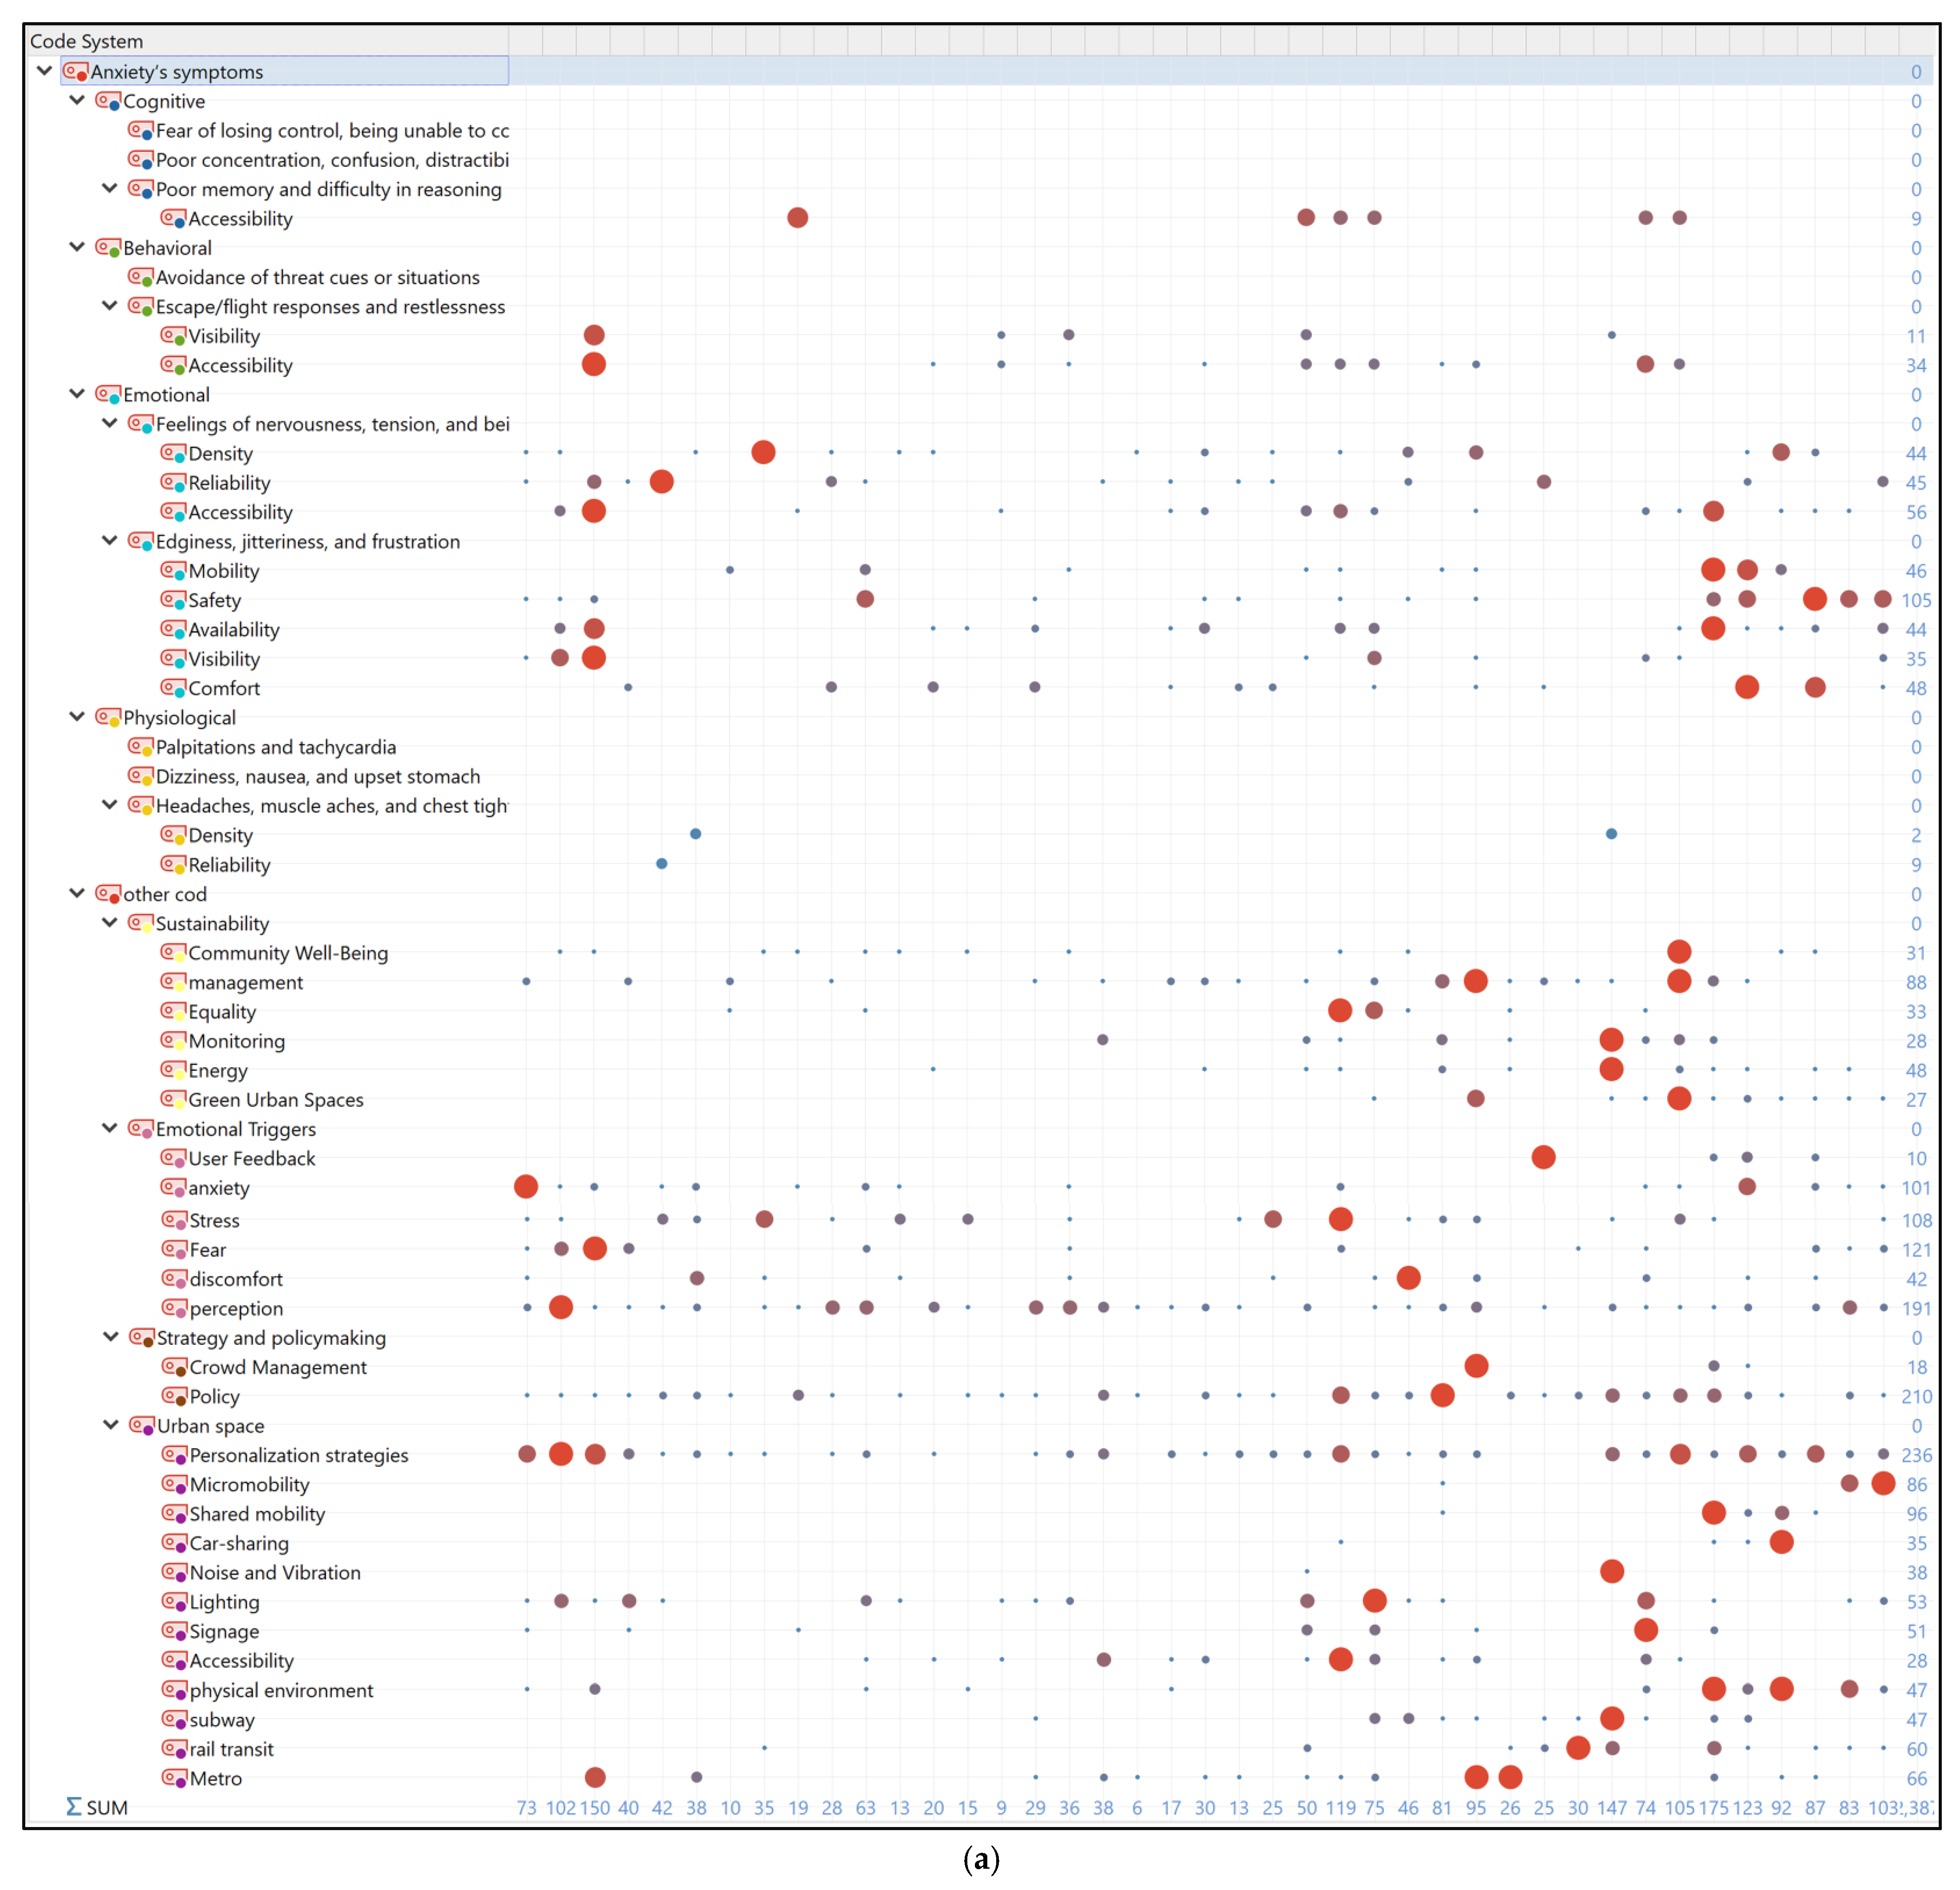Select the discomfort code
The image size is (1960, 1890).
click(236, 1279)
